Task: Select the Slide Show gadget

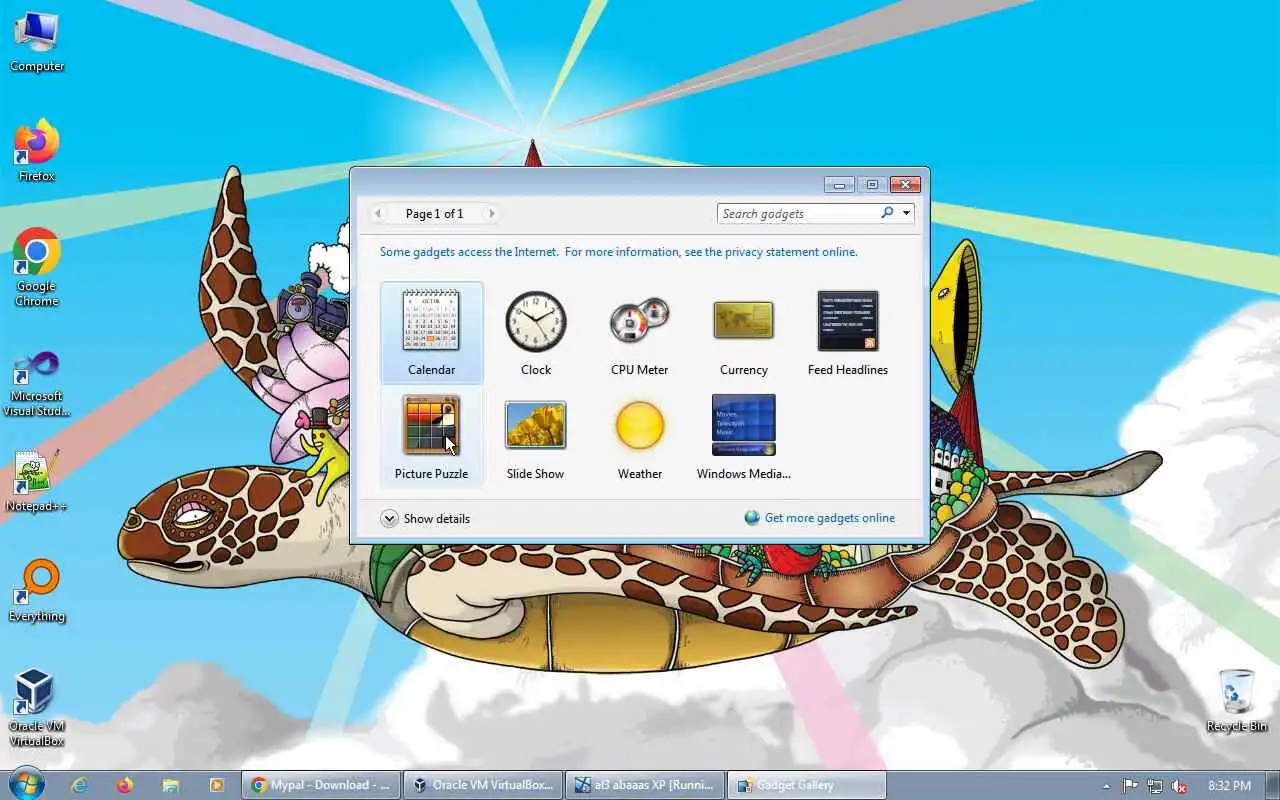Action: click(x=535, y=437)
